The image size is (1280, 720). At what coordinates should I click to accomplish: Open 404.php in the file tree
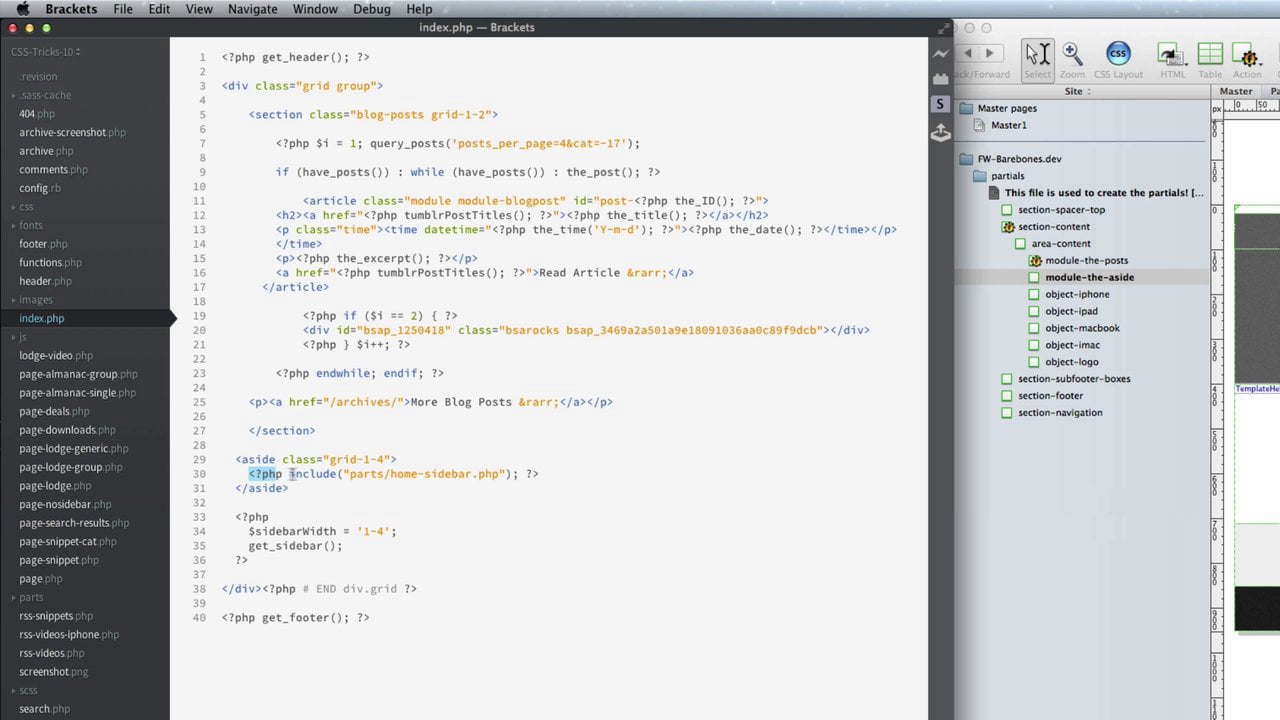[x=37, y=114]
